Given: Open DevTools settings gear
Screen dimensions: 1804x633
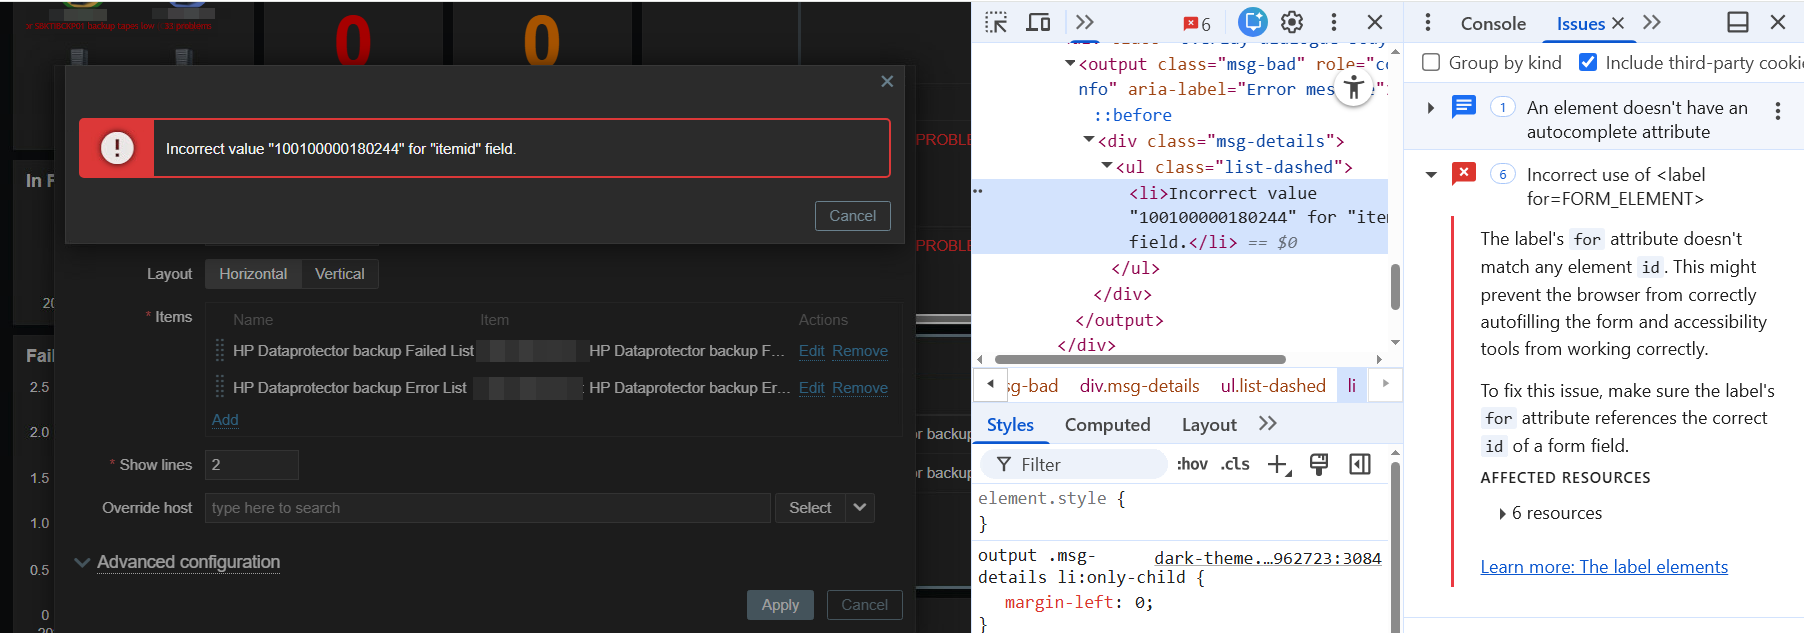Looking at the screenshot, I should point(1292,22).
